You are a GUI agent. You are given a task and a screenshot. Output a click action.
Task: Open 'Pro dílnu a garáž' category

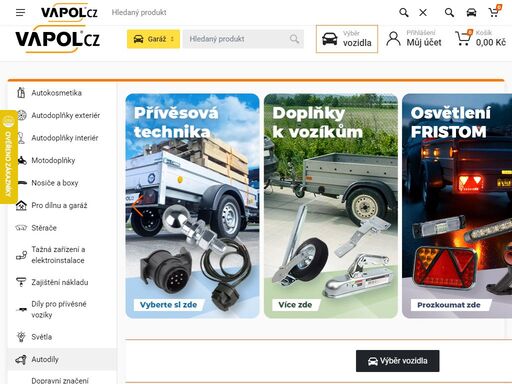(59, 205)
